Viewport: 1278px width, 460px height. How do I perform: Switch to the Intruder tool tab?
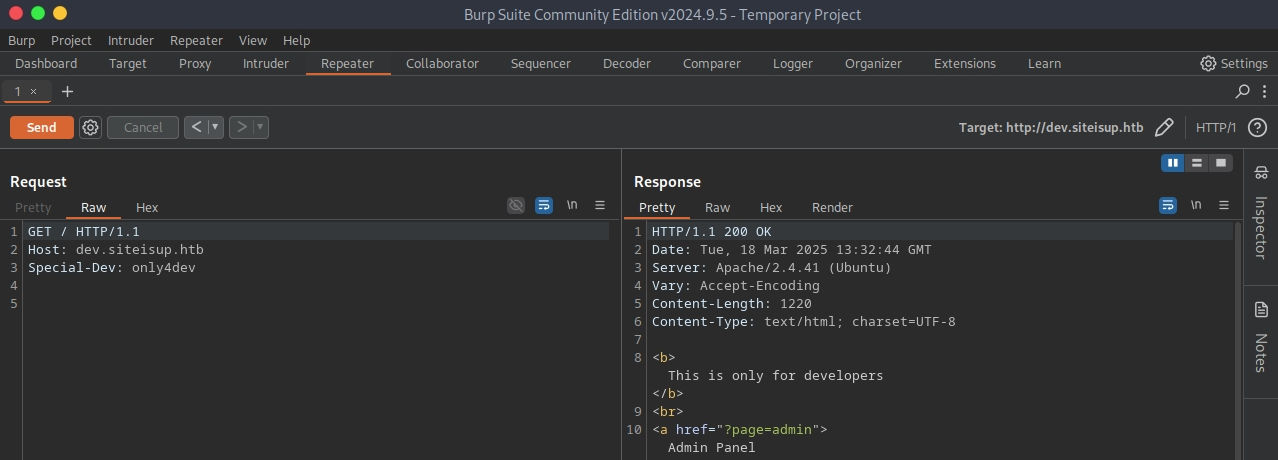(266, 63)
